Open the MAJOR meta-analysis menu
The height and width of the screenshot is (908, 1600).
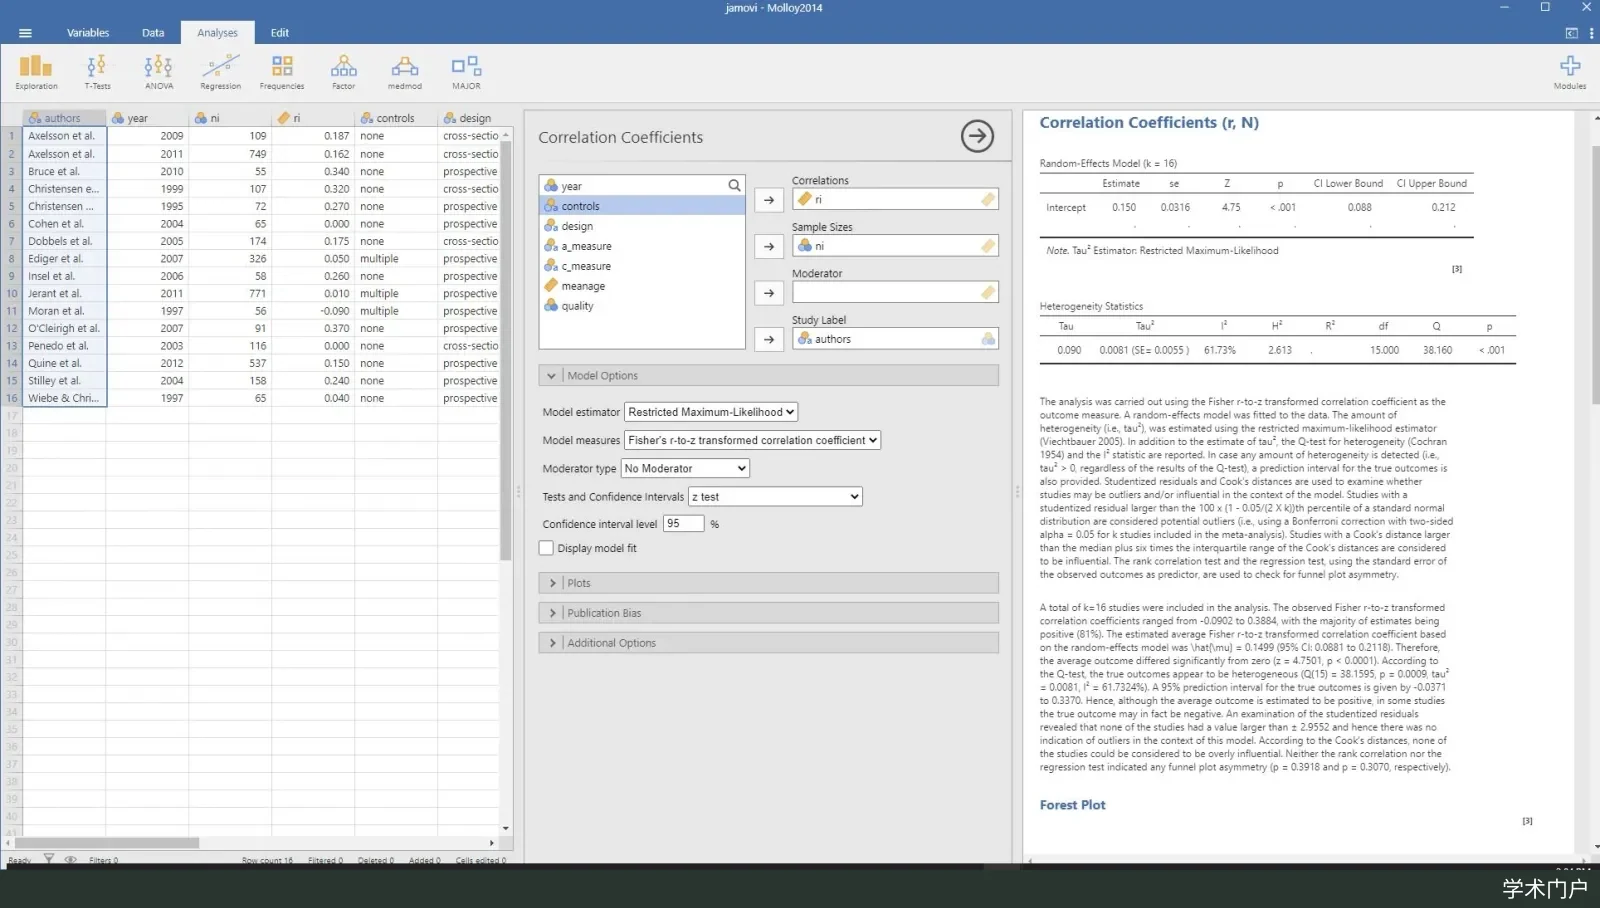[466, 72]
